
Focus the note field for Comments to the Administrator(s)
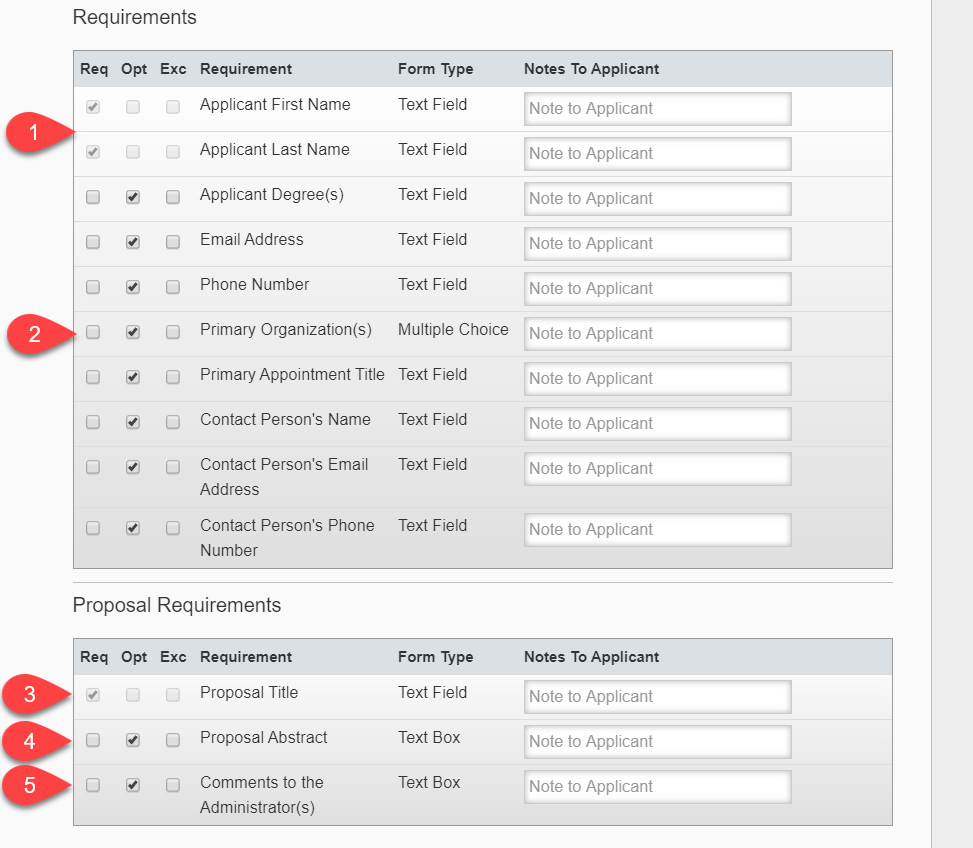[x=658, y=787]
